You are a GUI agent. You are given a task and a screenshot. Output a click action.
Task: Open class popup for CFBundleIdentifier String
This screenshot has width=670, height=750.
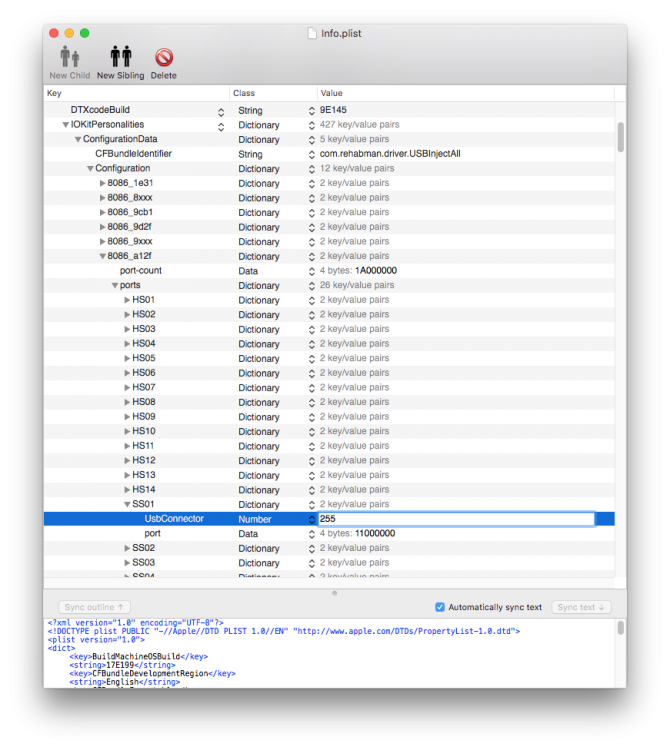coord(311,154)
